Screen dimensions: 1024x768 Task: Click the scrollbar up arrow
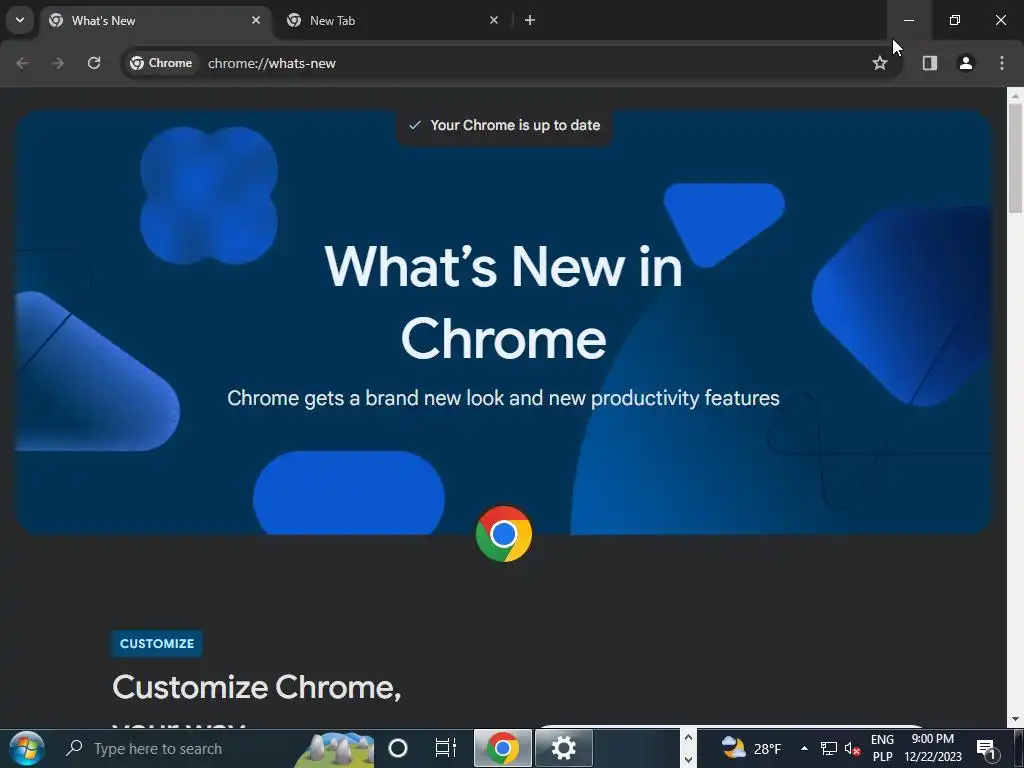(1015, 96)
